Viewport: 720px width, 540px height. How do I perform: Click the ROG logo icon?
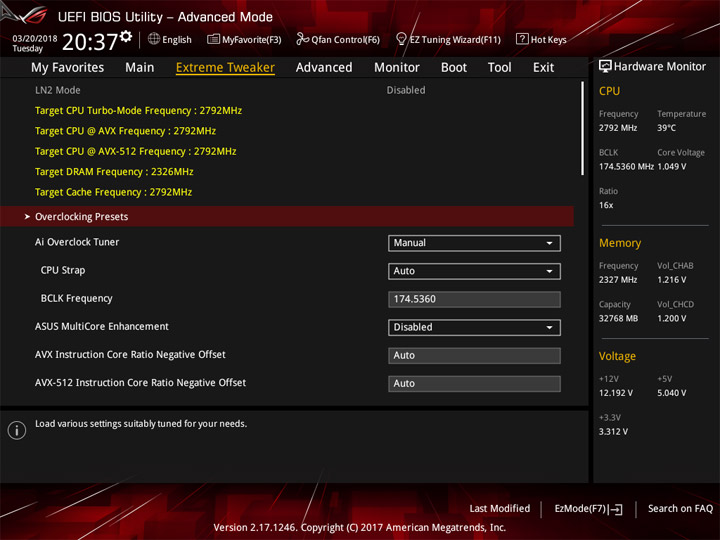25,14
